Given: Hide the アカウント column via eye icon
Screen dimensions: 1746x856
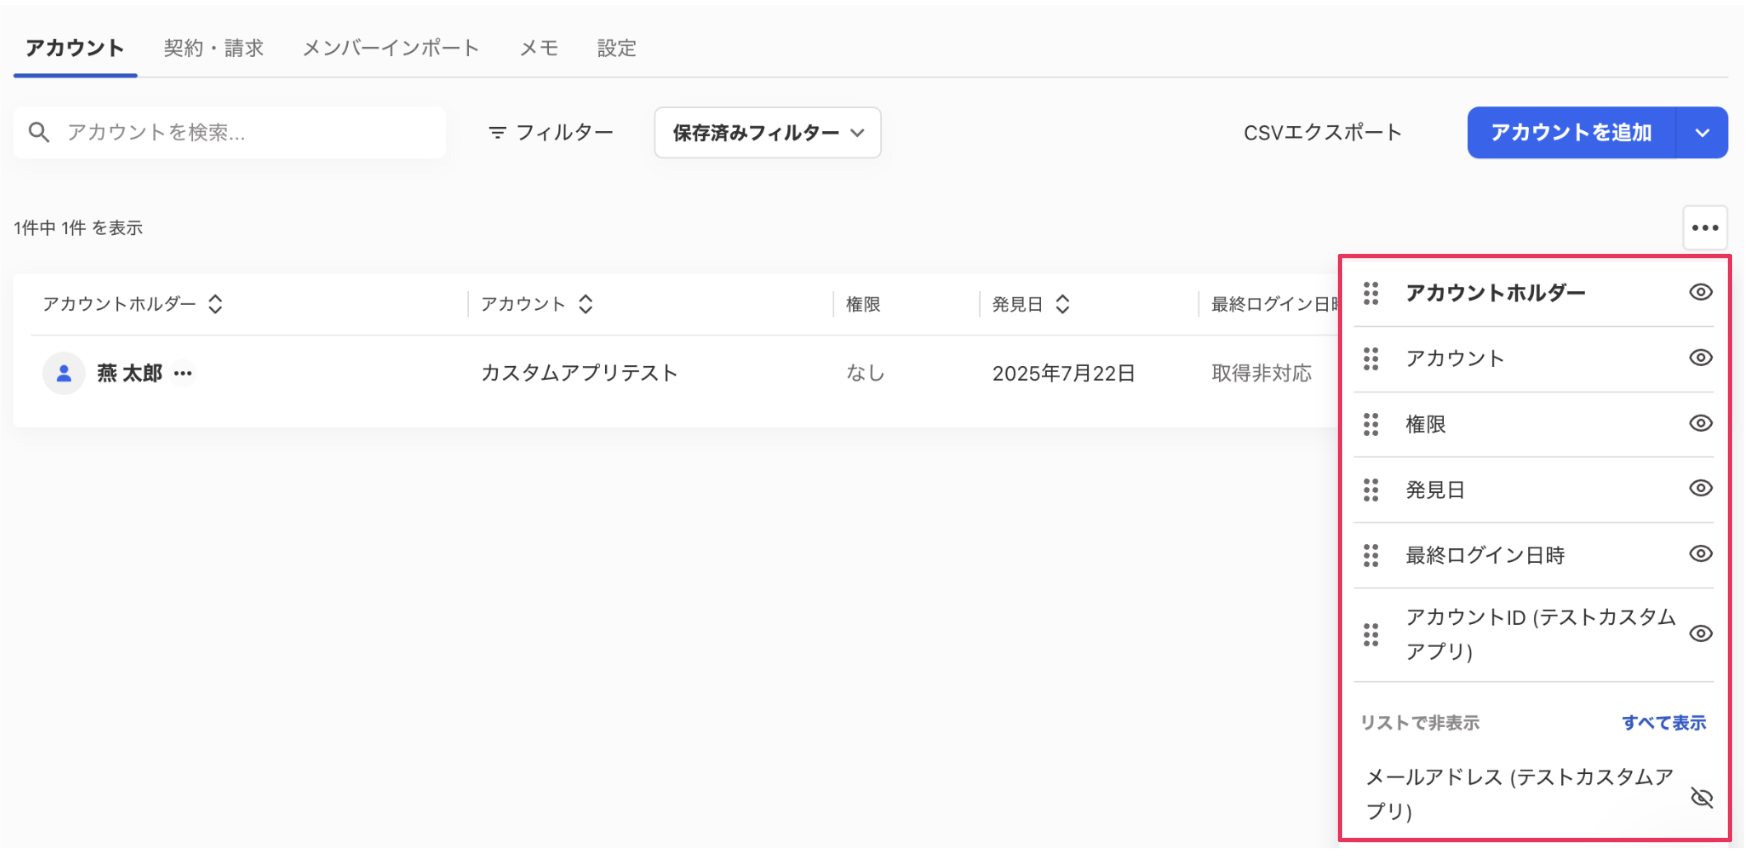Looking at the screenshot, I should 1701,358.
